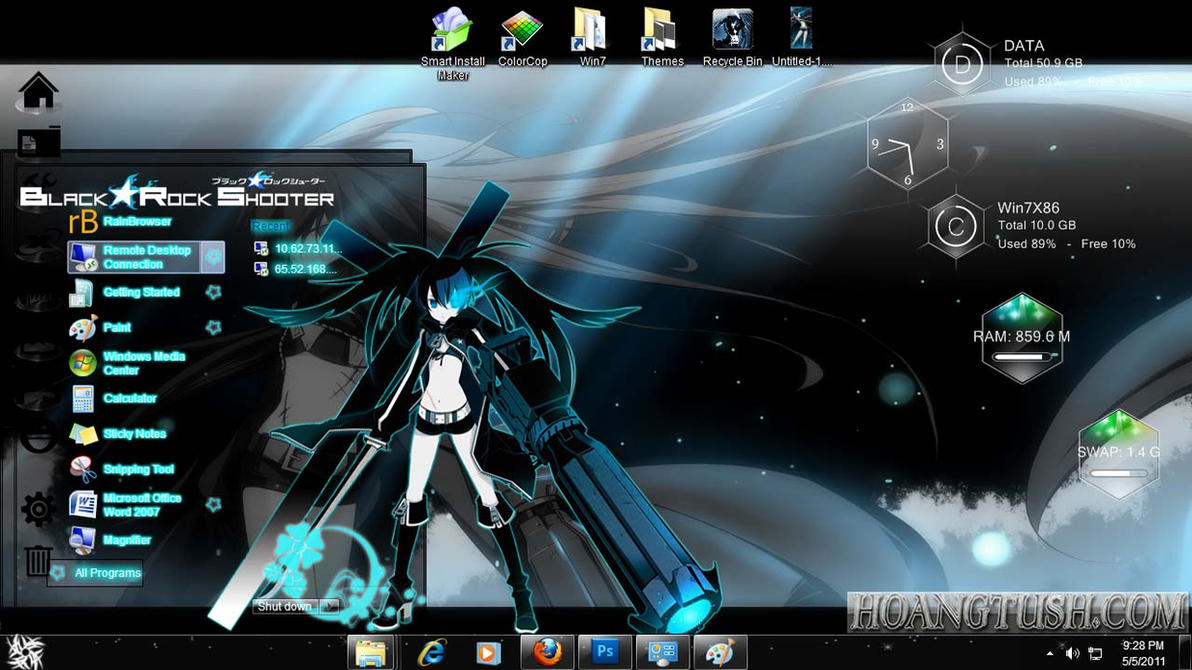Launch the ColorCop desktop shortcut

point(522,38)
